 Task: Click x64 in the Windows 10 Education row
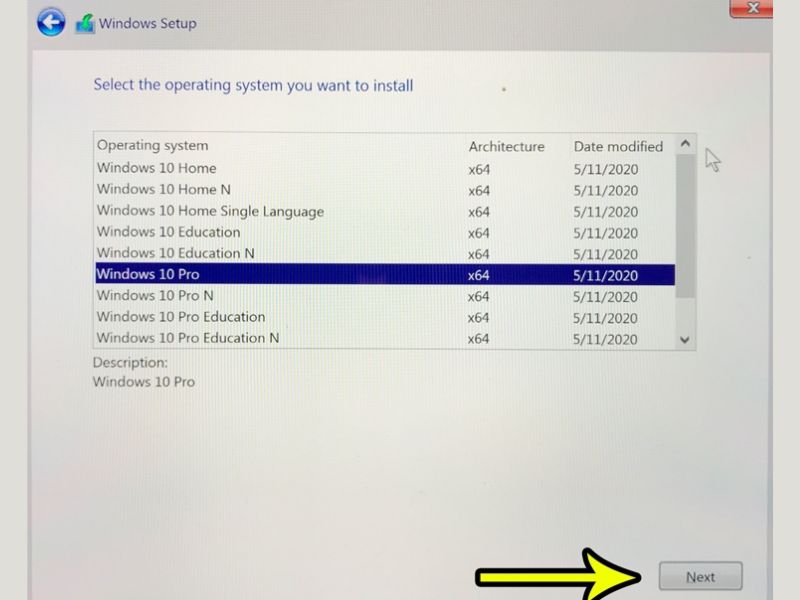tap(479, 233)
